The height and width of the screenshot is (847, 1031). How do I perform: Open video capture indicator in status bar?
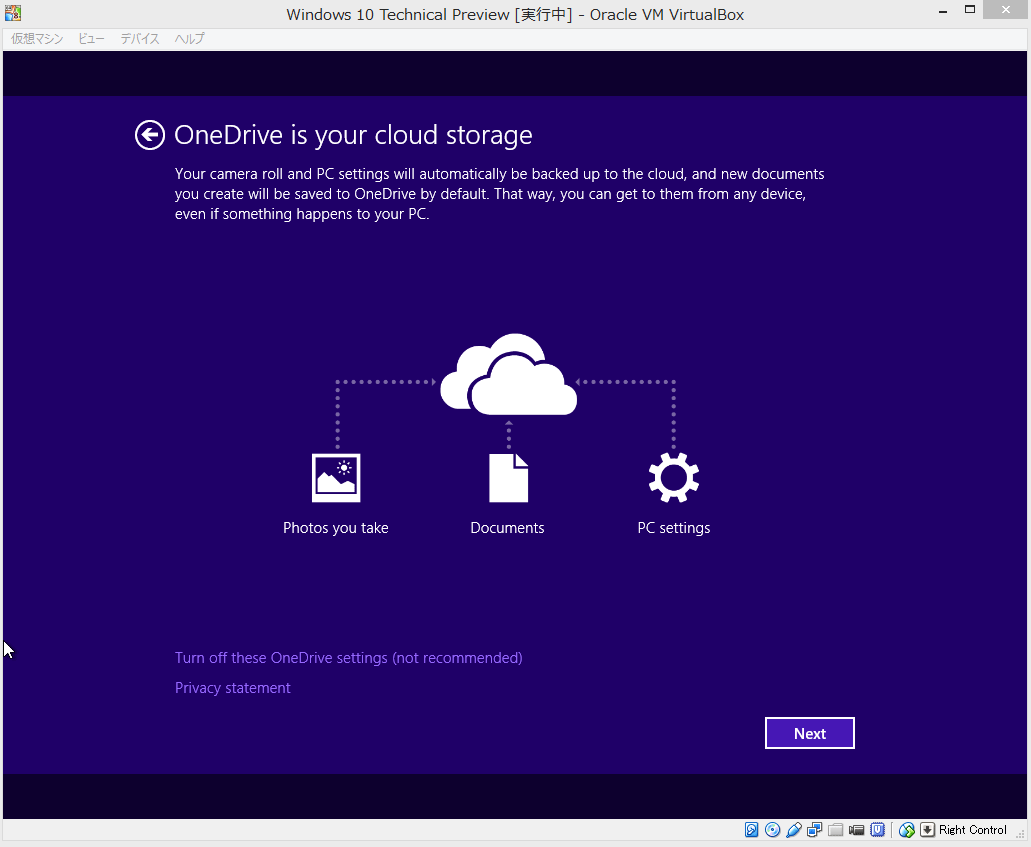click(x=857, y=830)
